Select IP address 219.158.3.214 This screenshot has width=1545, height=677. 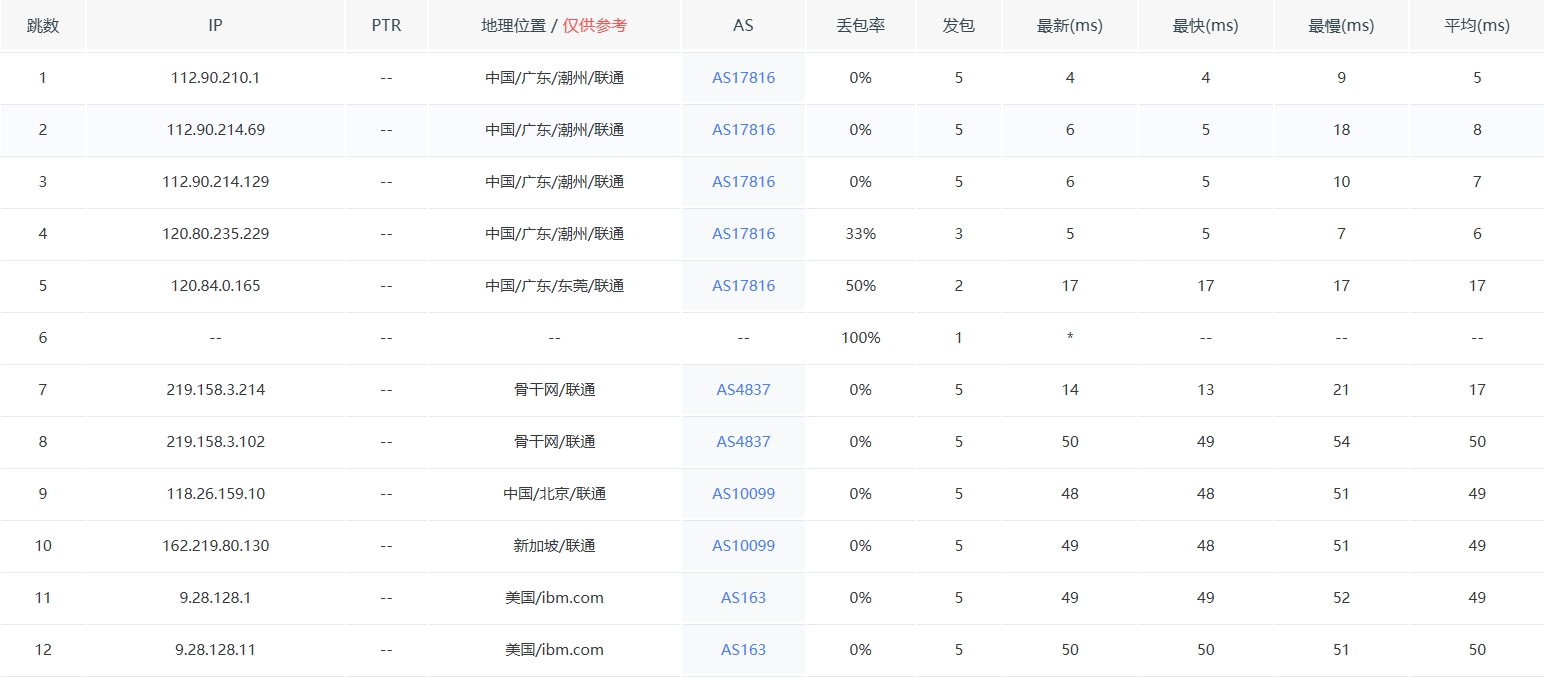coord(215,389)
